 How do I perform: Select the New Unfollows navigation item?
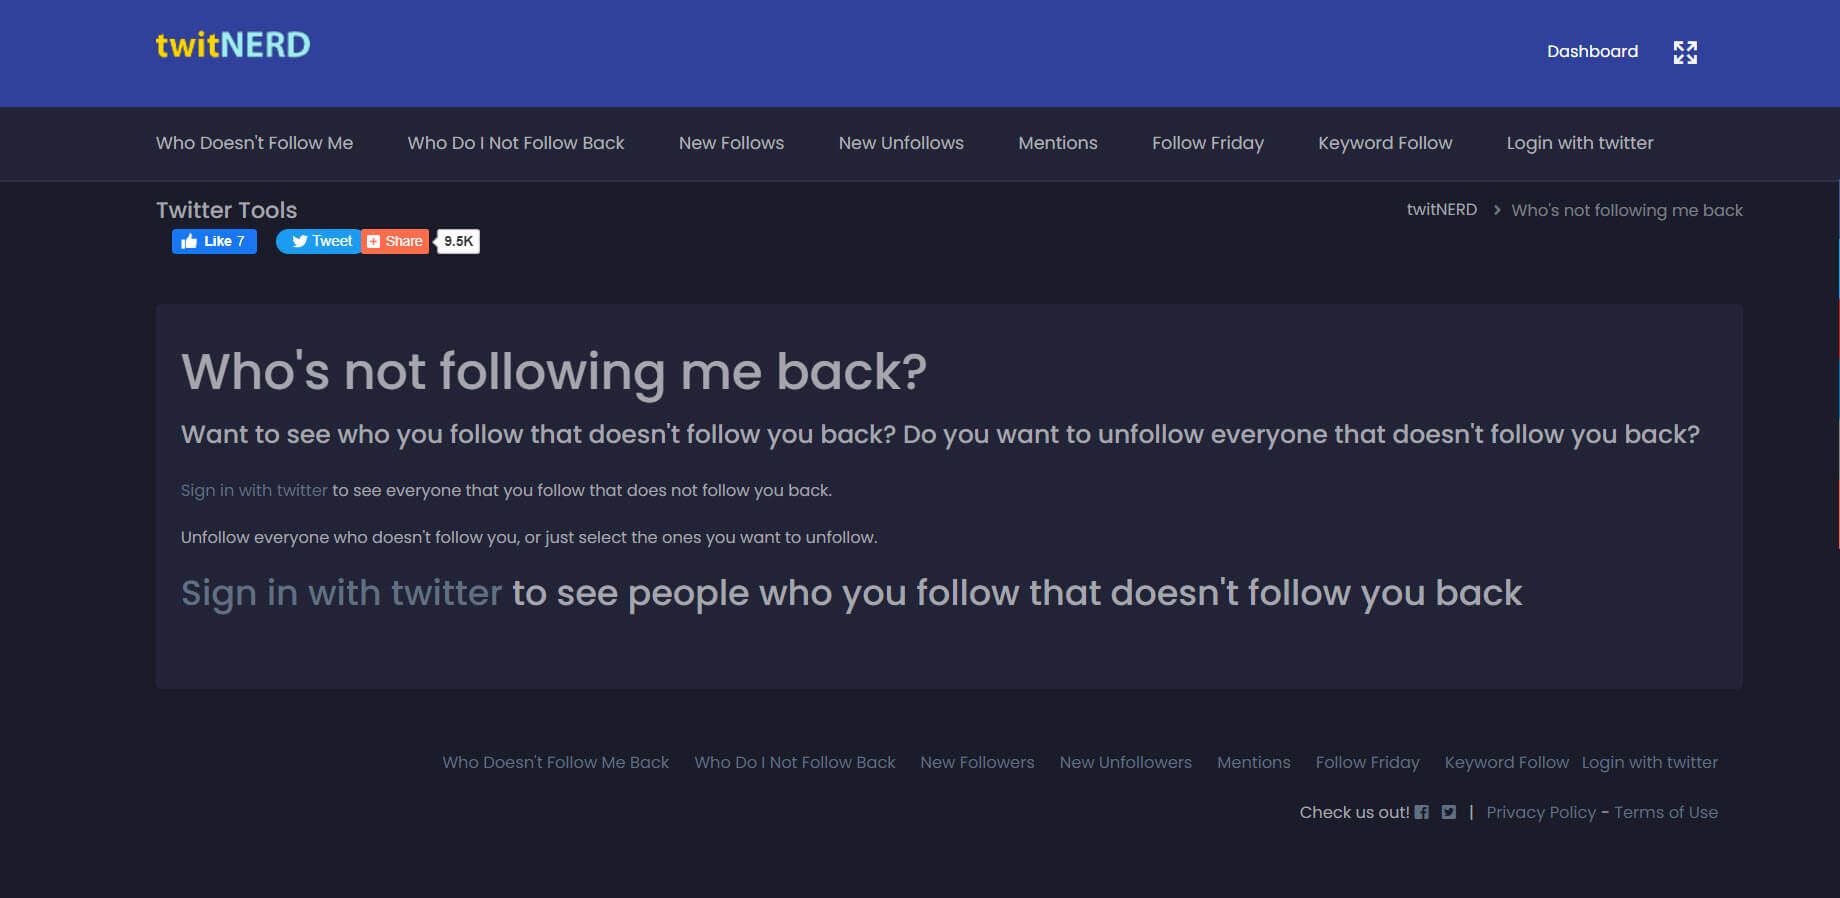click(900, 143)
